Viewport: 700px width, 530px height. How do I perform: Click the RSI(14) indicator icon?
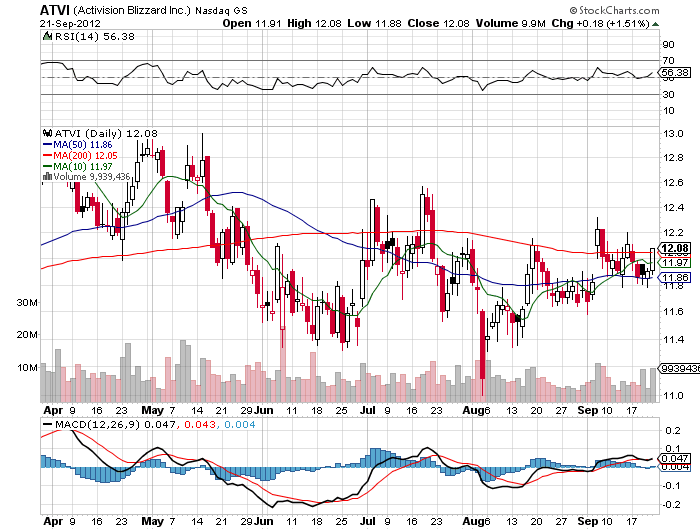tap(47, 36)
